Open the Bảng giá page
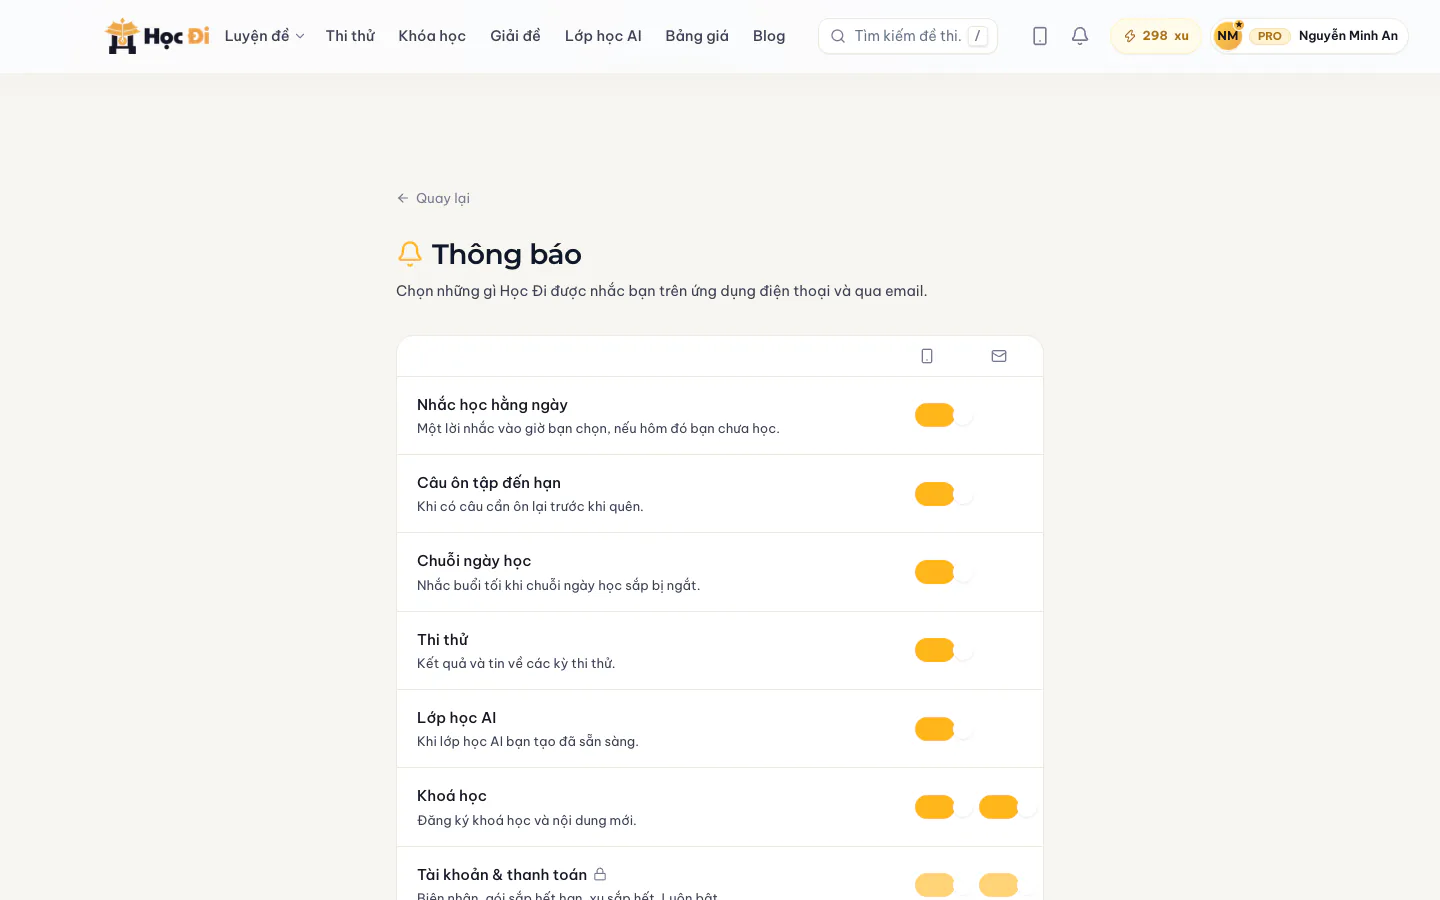 tap(697, 36)
